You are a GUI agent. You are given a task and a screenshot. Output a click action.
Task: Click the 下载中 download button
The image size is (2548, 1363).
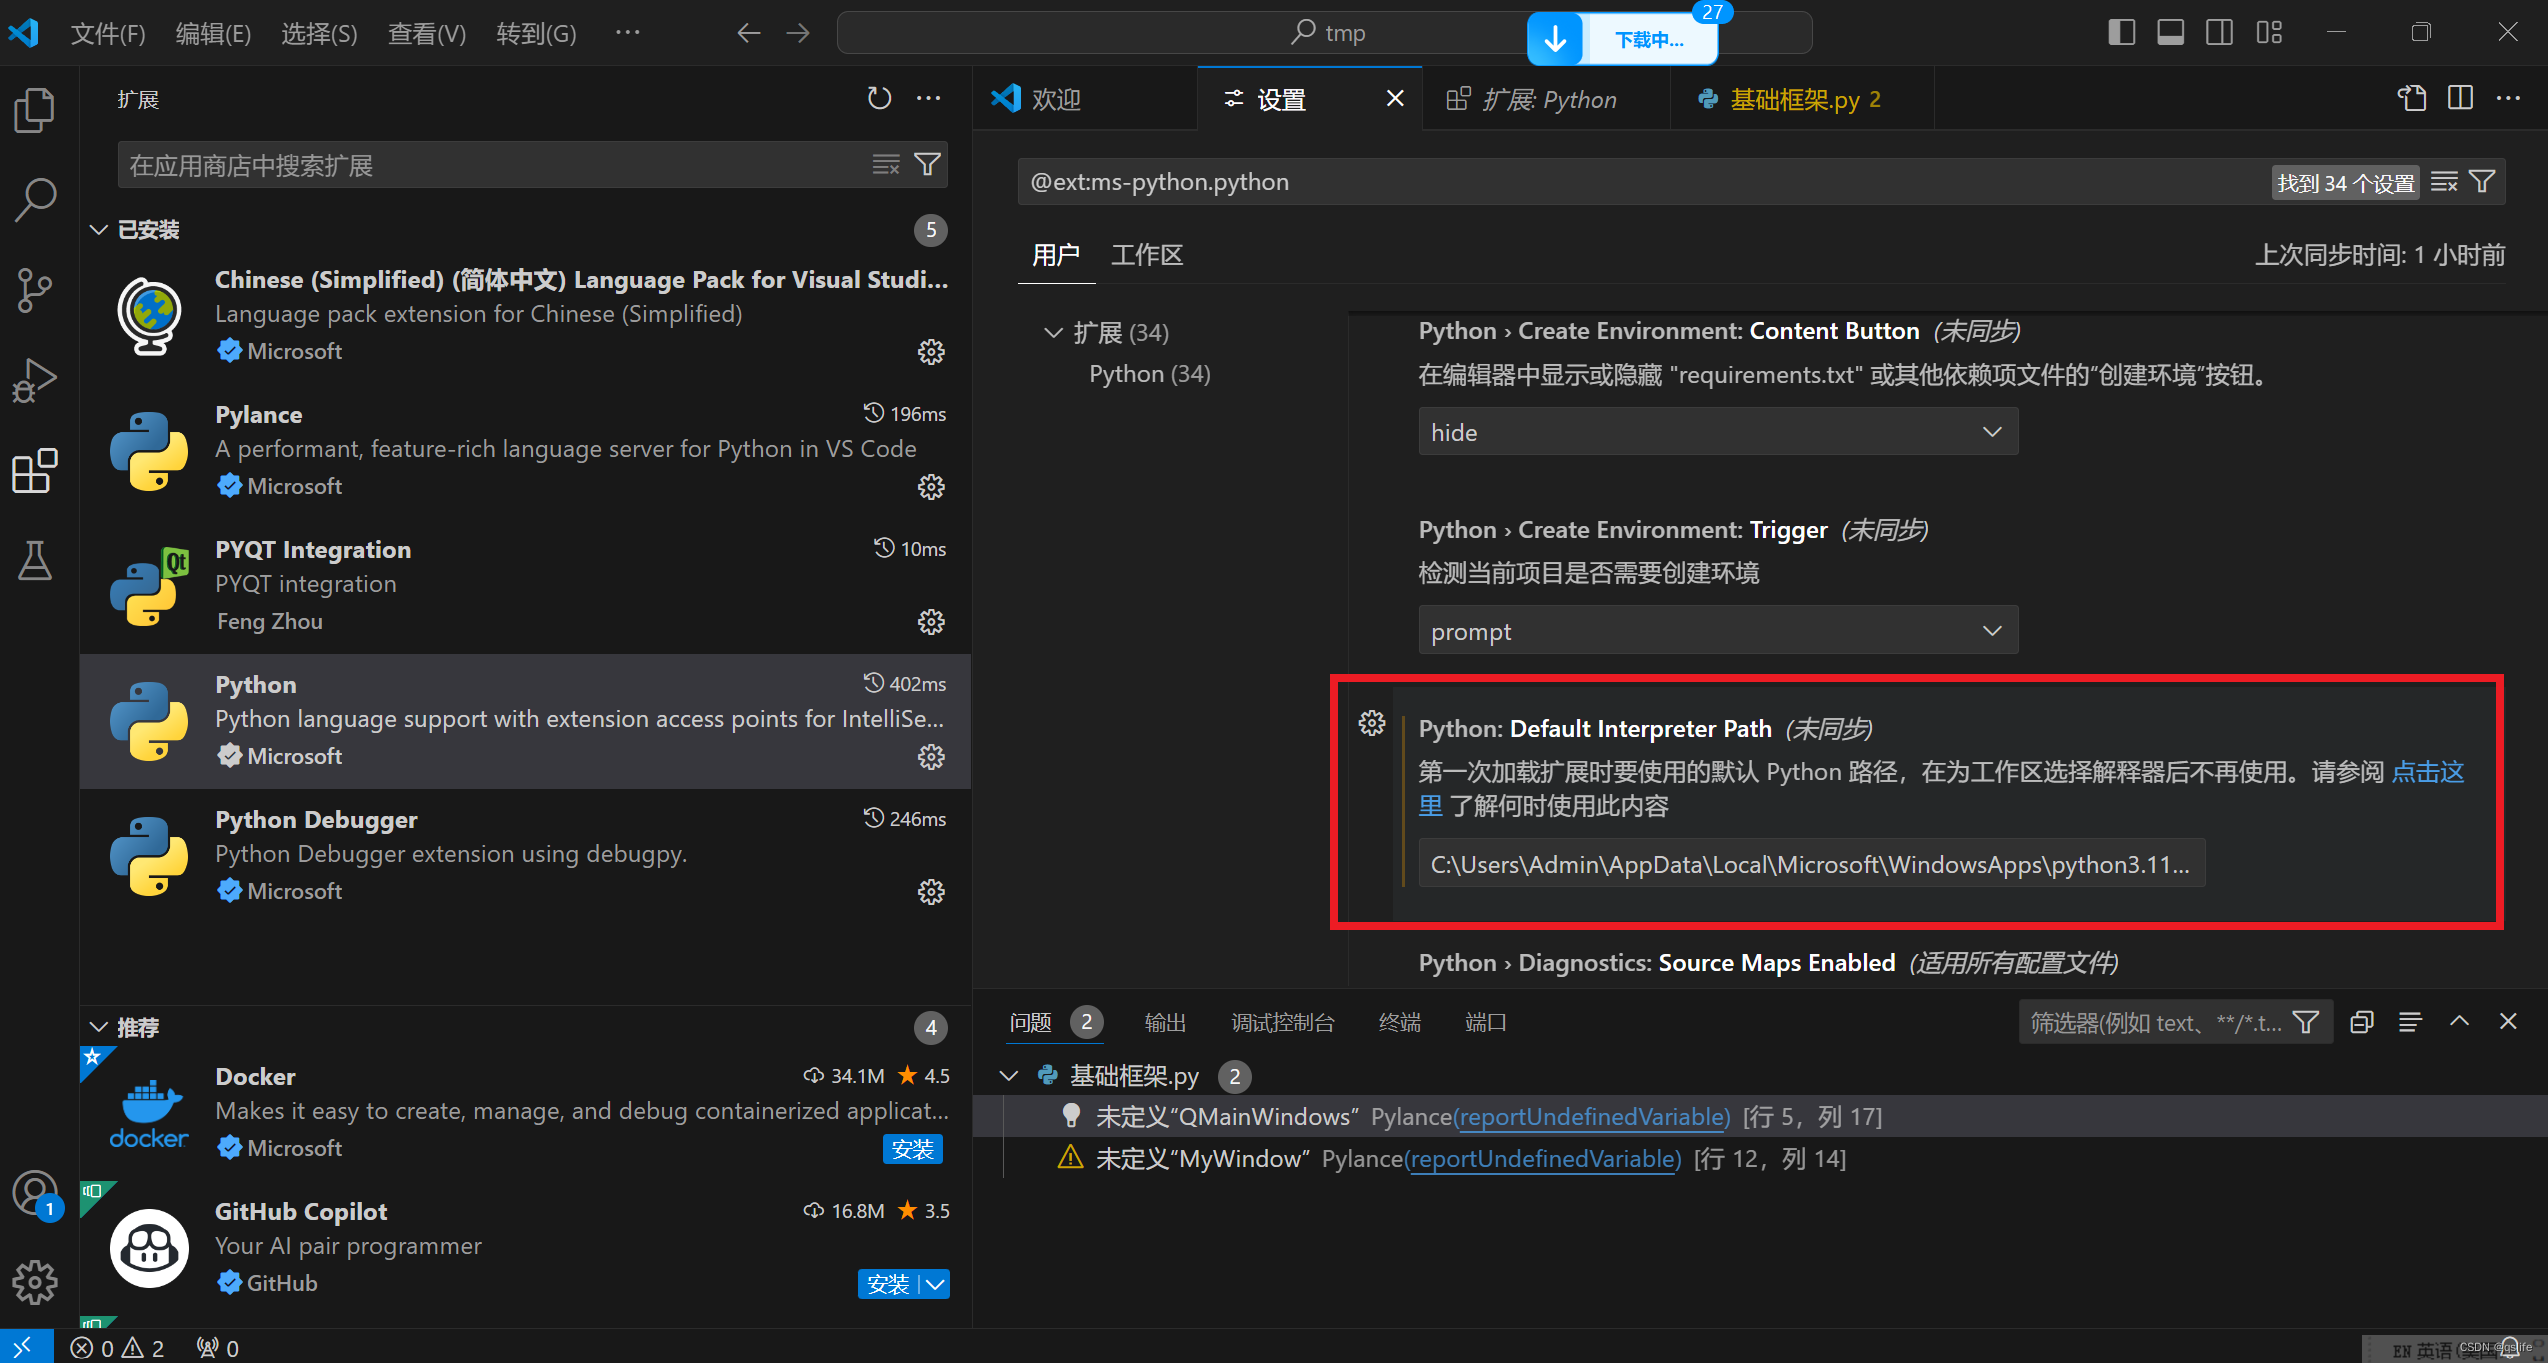click(x=1623, y=39)
